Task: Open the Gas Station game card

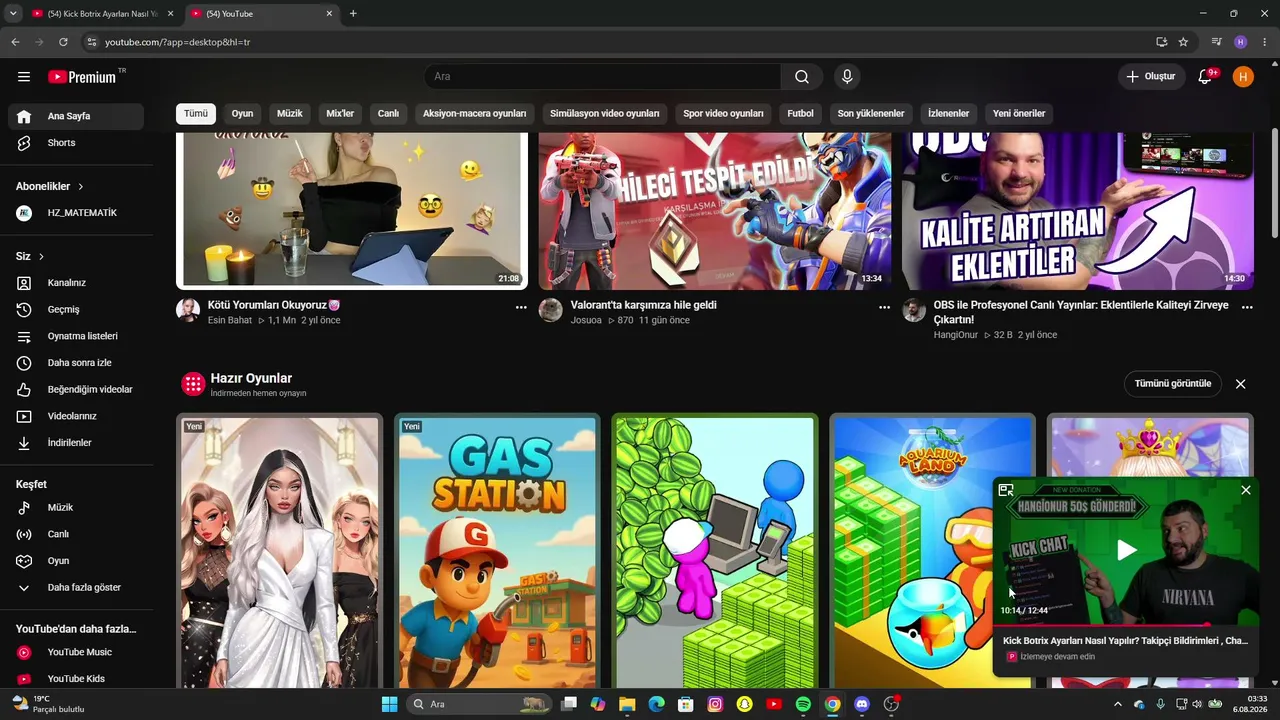Action: click(497, 551)
